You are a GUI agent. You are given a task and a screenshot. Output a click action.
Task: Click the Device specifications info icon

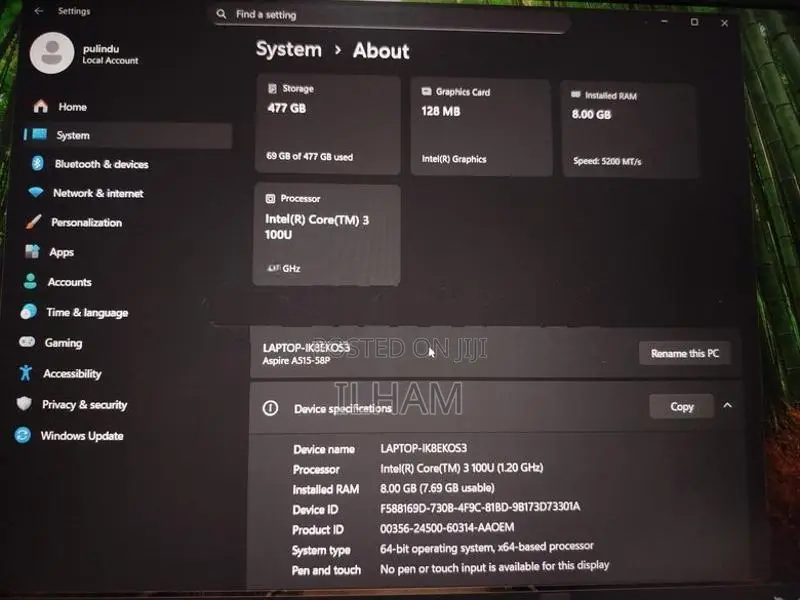click(270, 408)
